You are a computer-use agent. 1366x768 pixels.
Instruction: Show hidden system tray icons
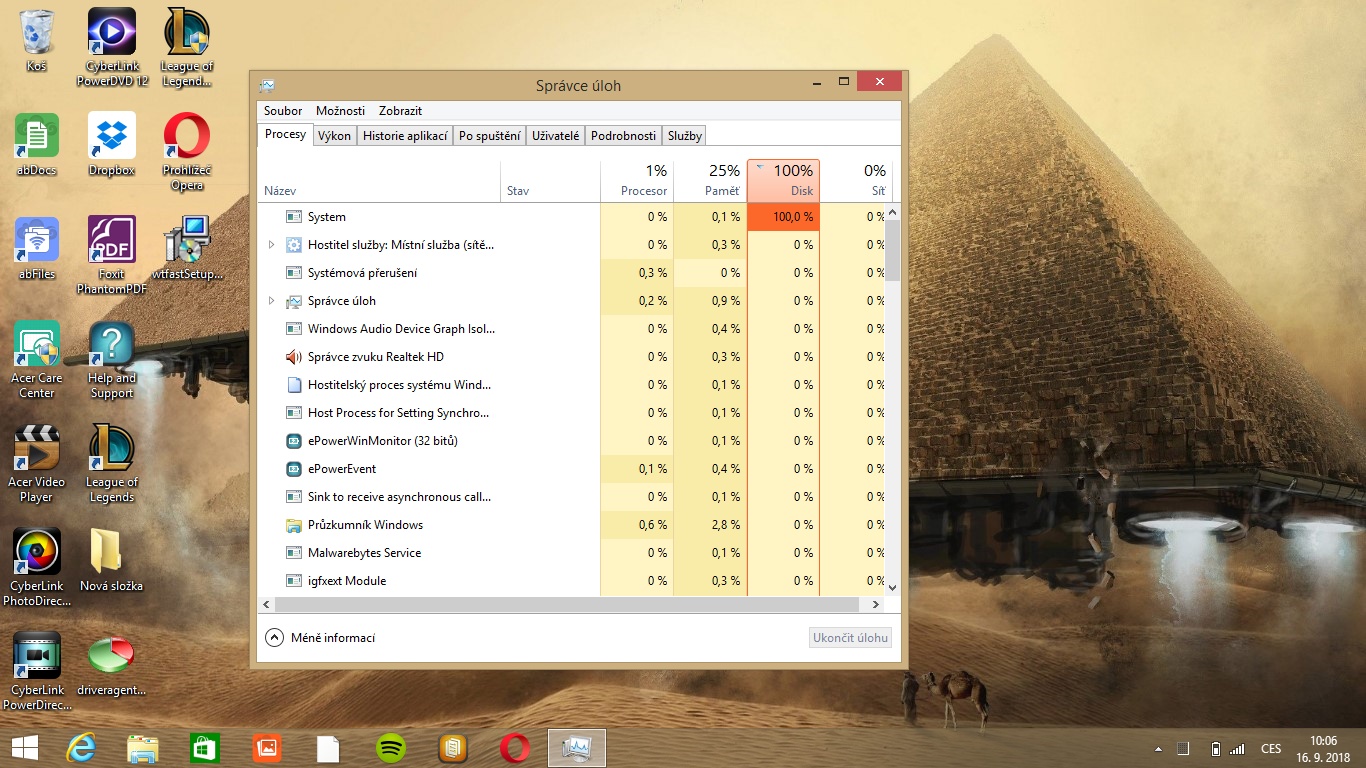(1159, 748)
